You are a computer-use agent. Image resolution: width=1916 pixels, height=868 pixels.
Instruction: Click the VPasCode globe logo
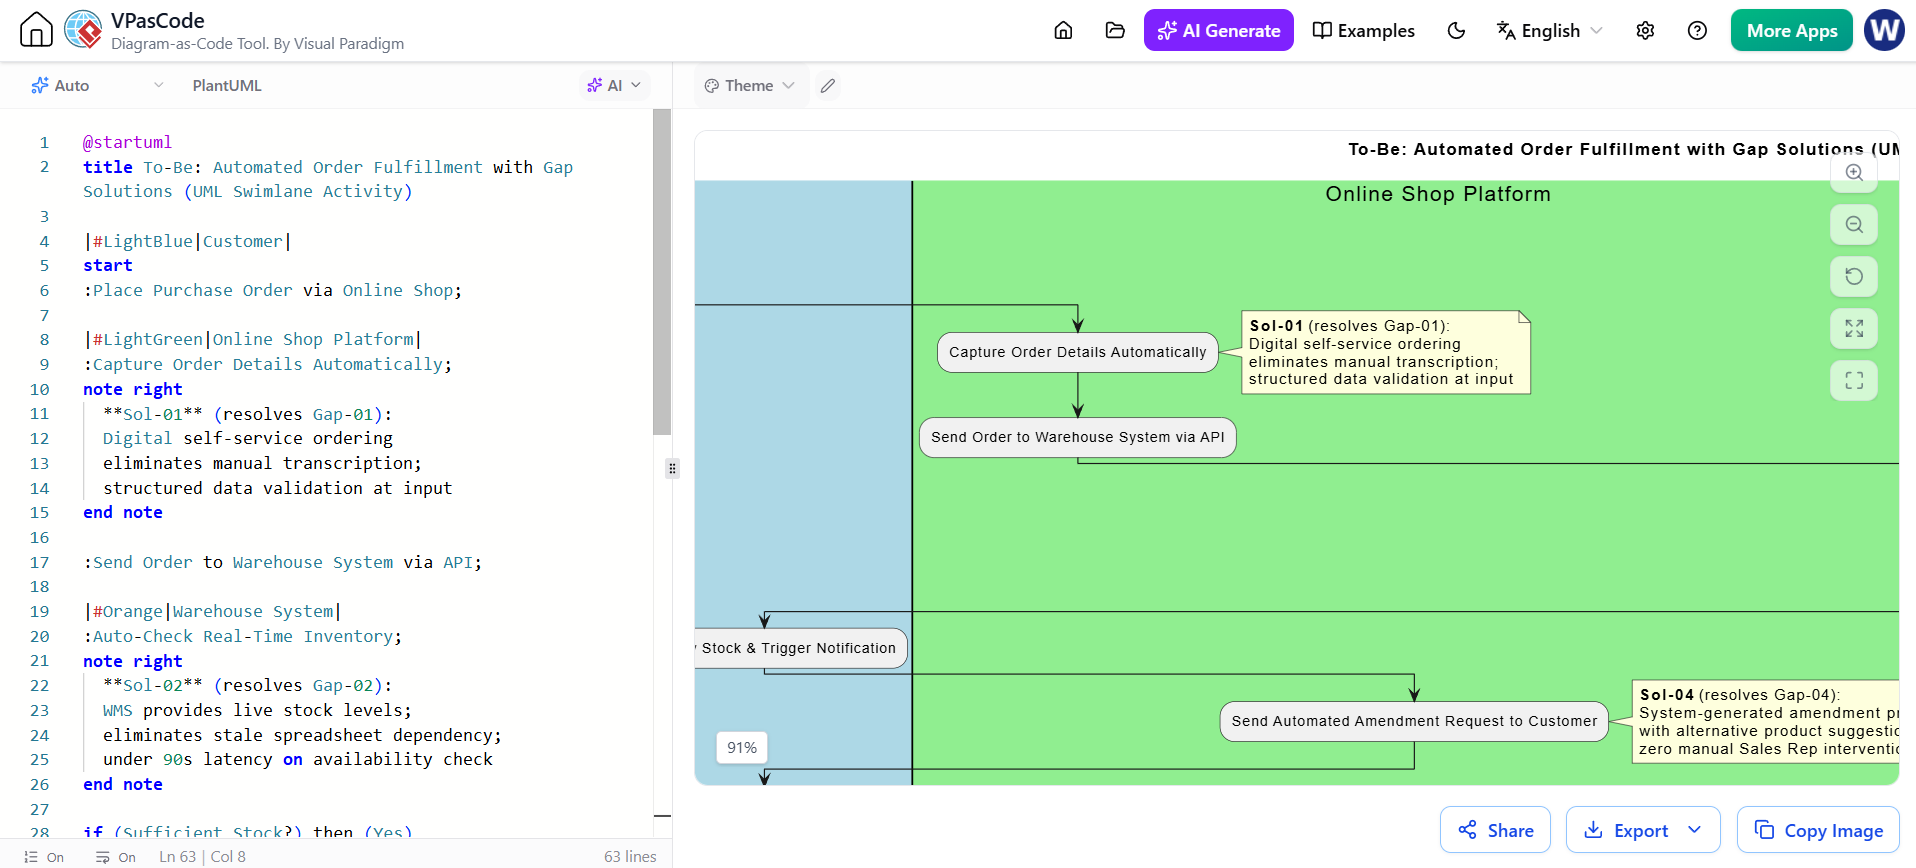tap(83, 30)
